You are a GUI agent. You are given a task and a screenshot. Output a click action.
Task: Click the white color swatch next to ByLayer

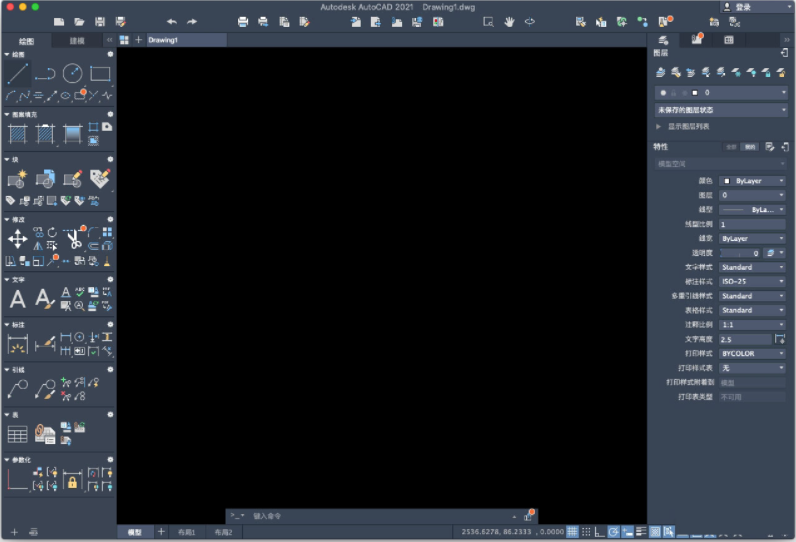[x=726, y=181]
